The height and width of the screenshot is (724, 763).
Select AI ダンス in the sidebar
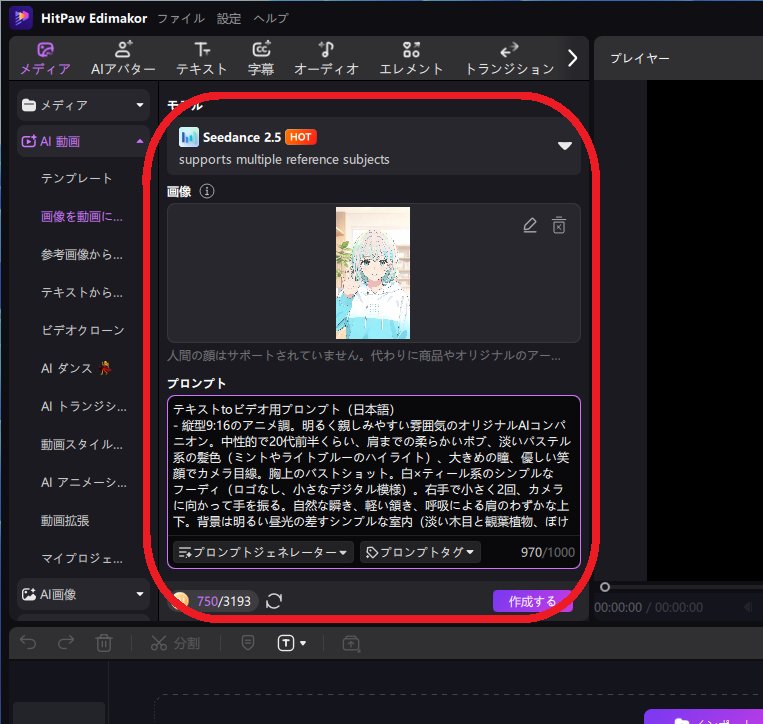click(76, 368)
